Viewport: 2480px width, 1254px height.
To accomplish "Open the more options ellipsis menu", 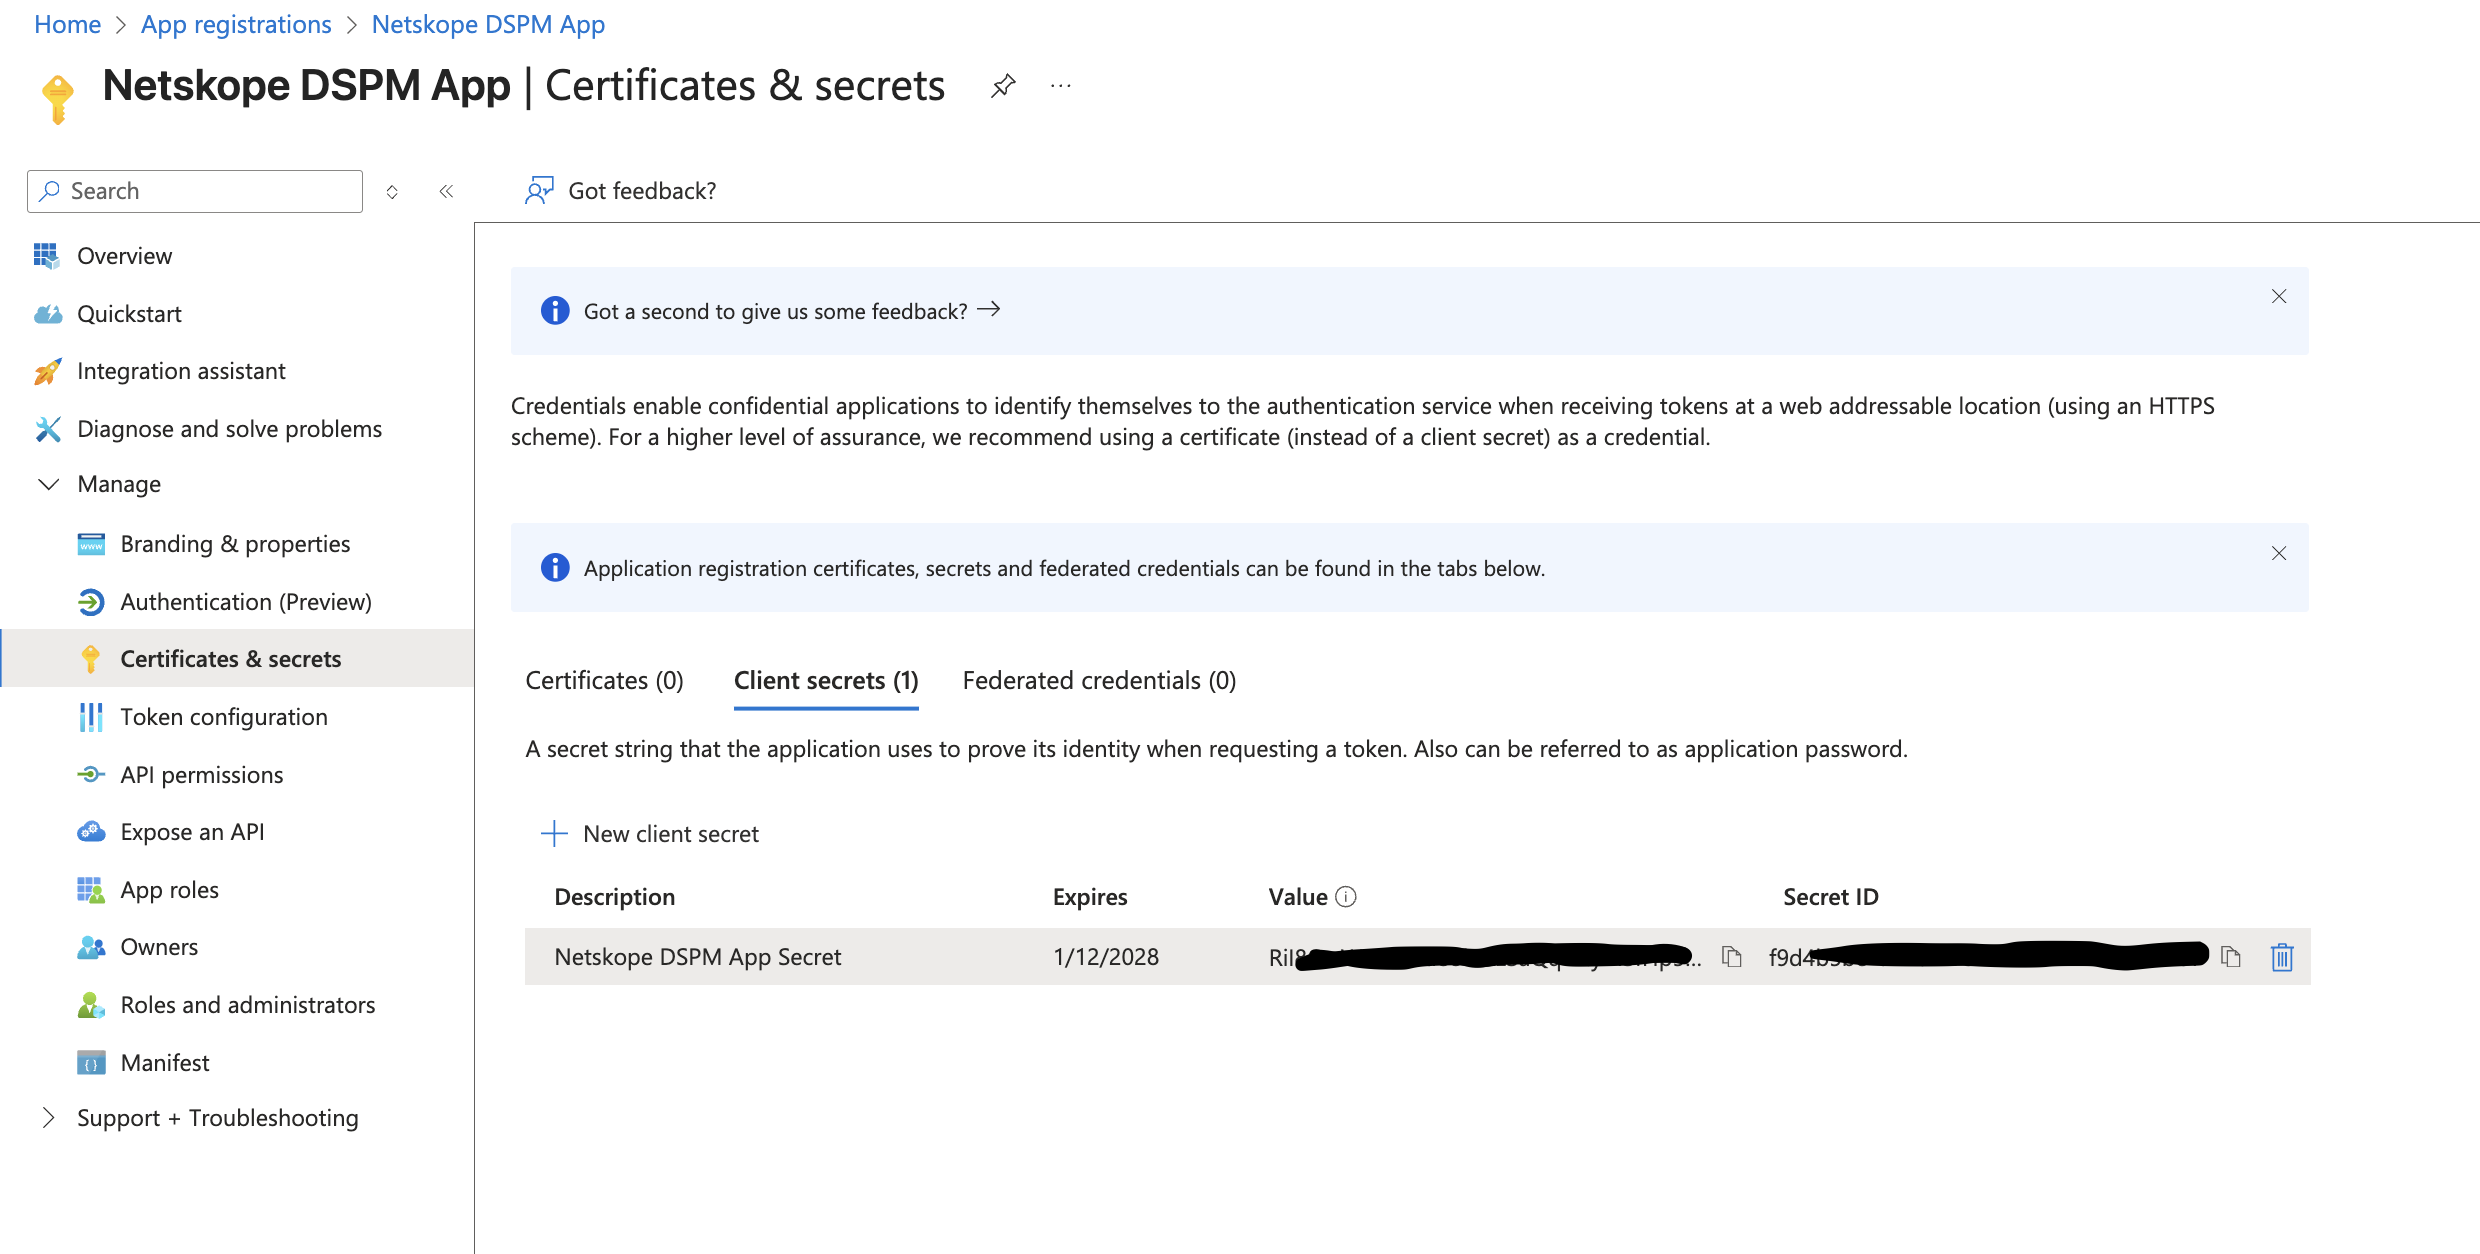I will [1061, 86].
